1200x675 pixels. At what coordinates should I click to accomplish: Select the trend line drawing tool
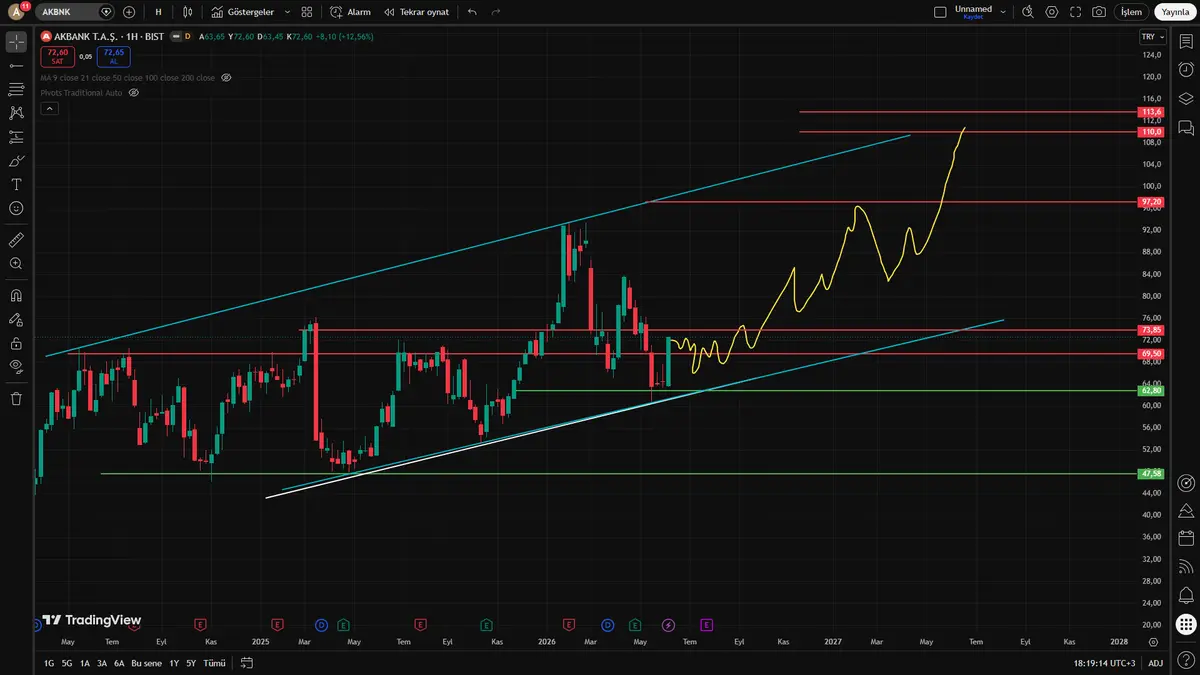point(15,65)
